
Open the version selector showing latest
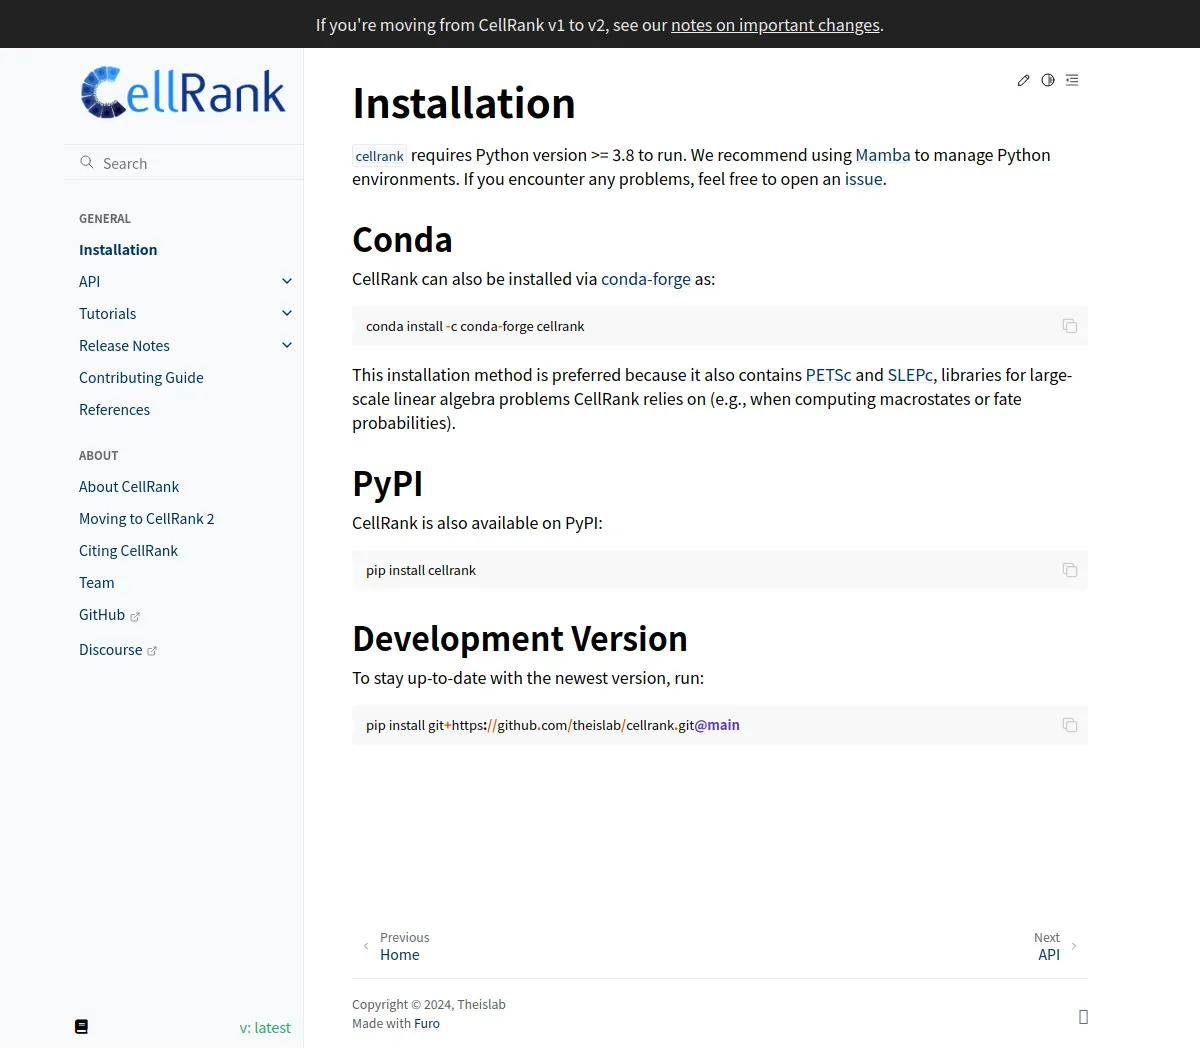265,1027
